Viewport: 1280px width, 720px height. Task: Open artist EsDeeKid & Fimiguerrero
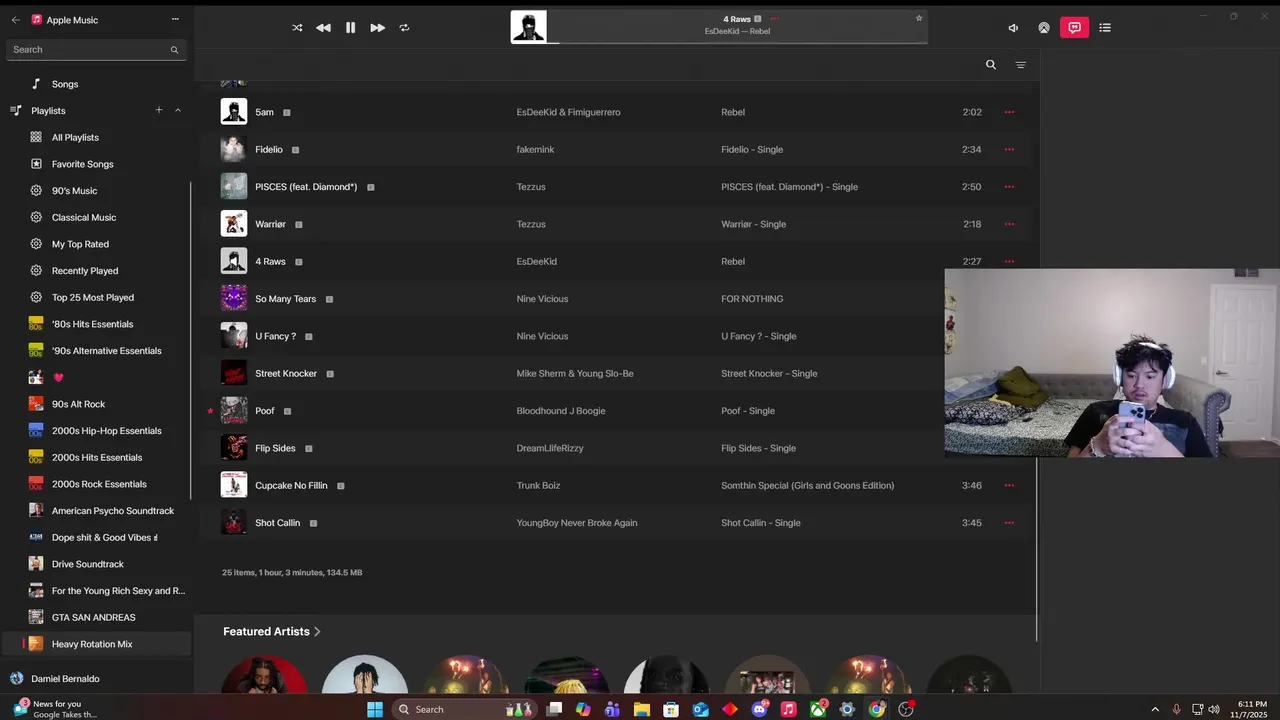[x=568, y=112]
